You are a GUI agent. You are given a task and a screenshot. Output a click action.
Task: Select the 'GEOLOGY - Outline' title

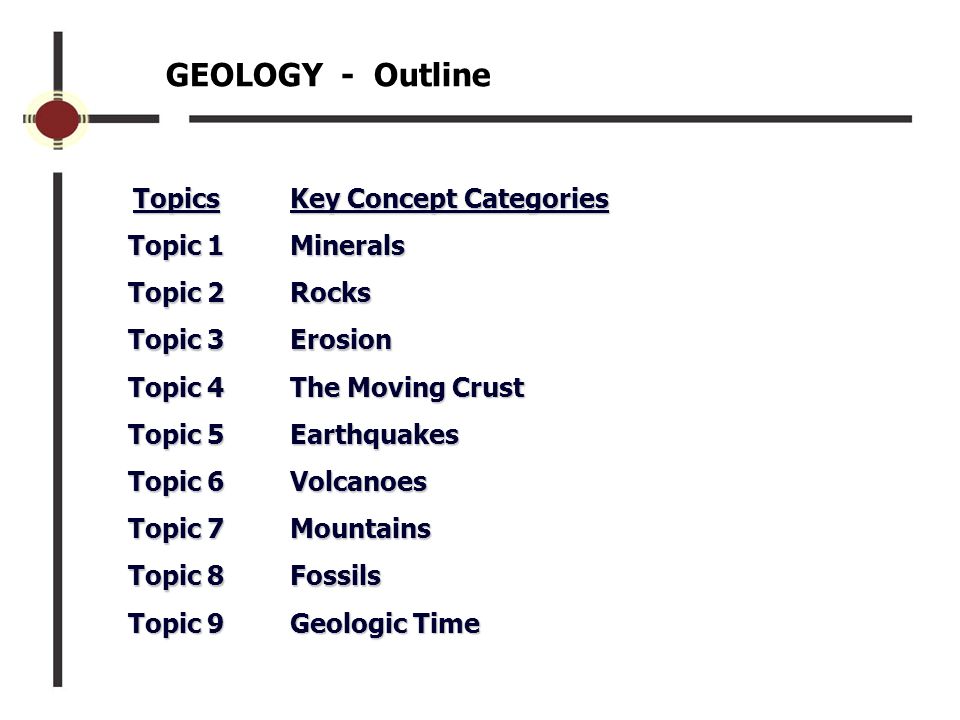point(328,76)
